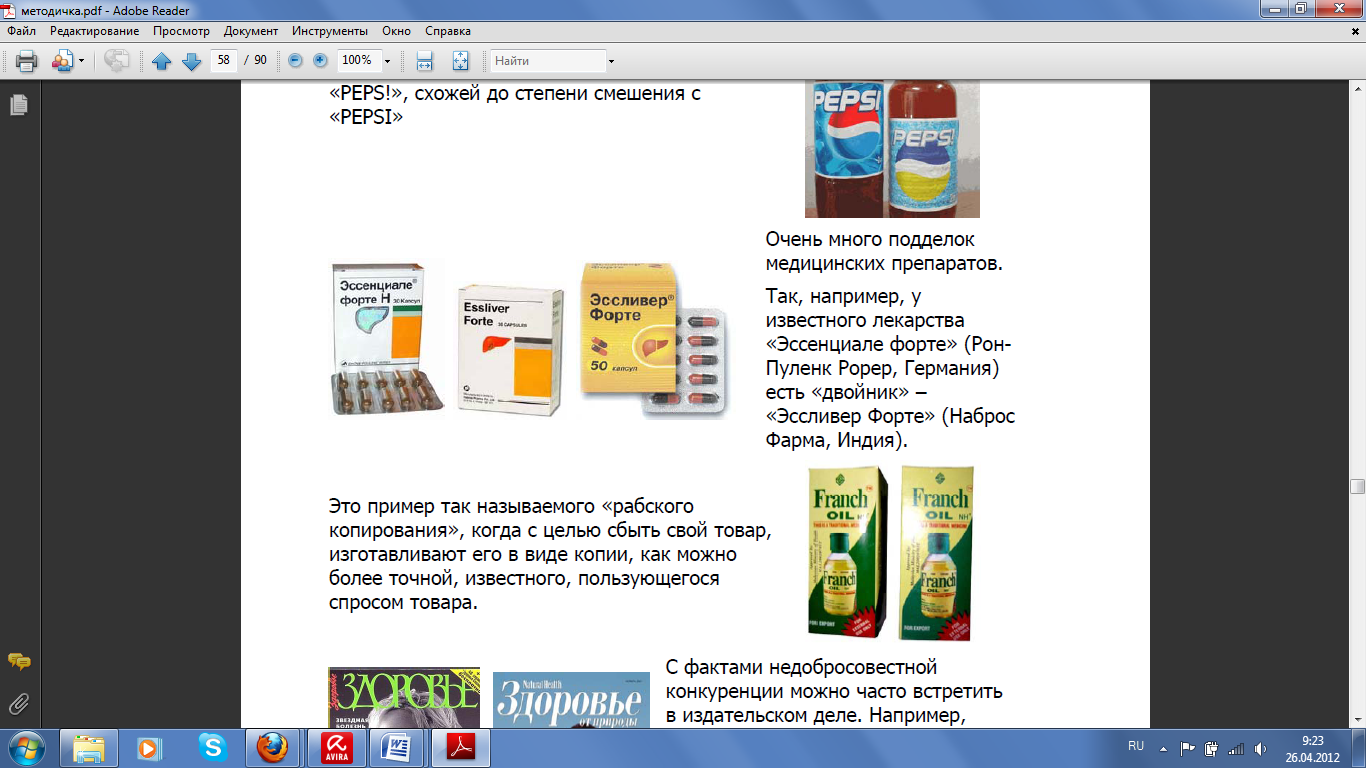The image size is (1366, 768).
Task: Click the greyed-out gear share icon
Action: pyautogui.click(x=117, y=61)
